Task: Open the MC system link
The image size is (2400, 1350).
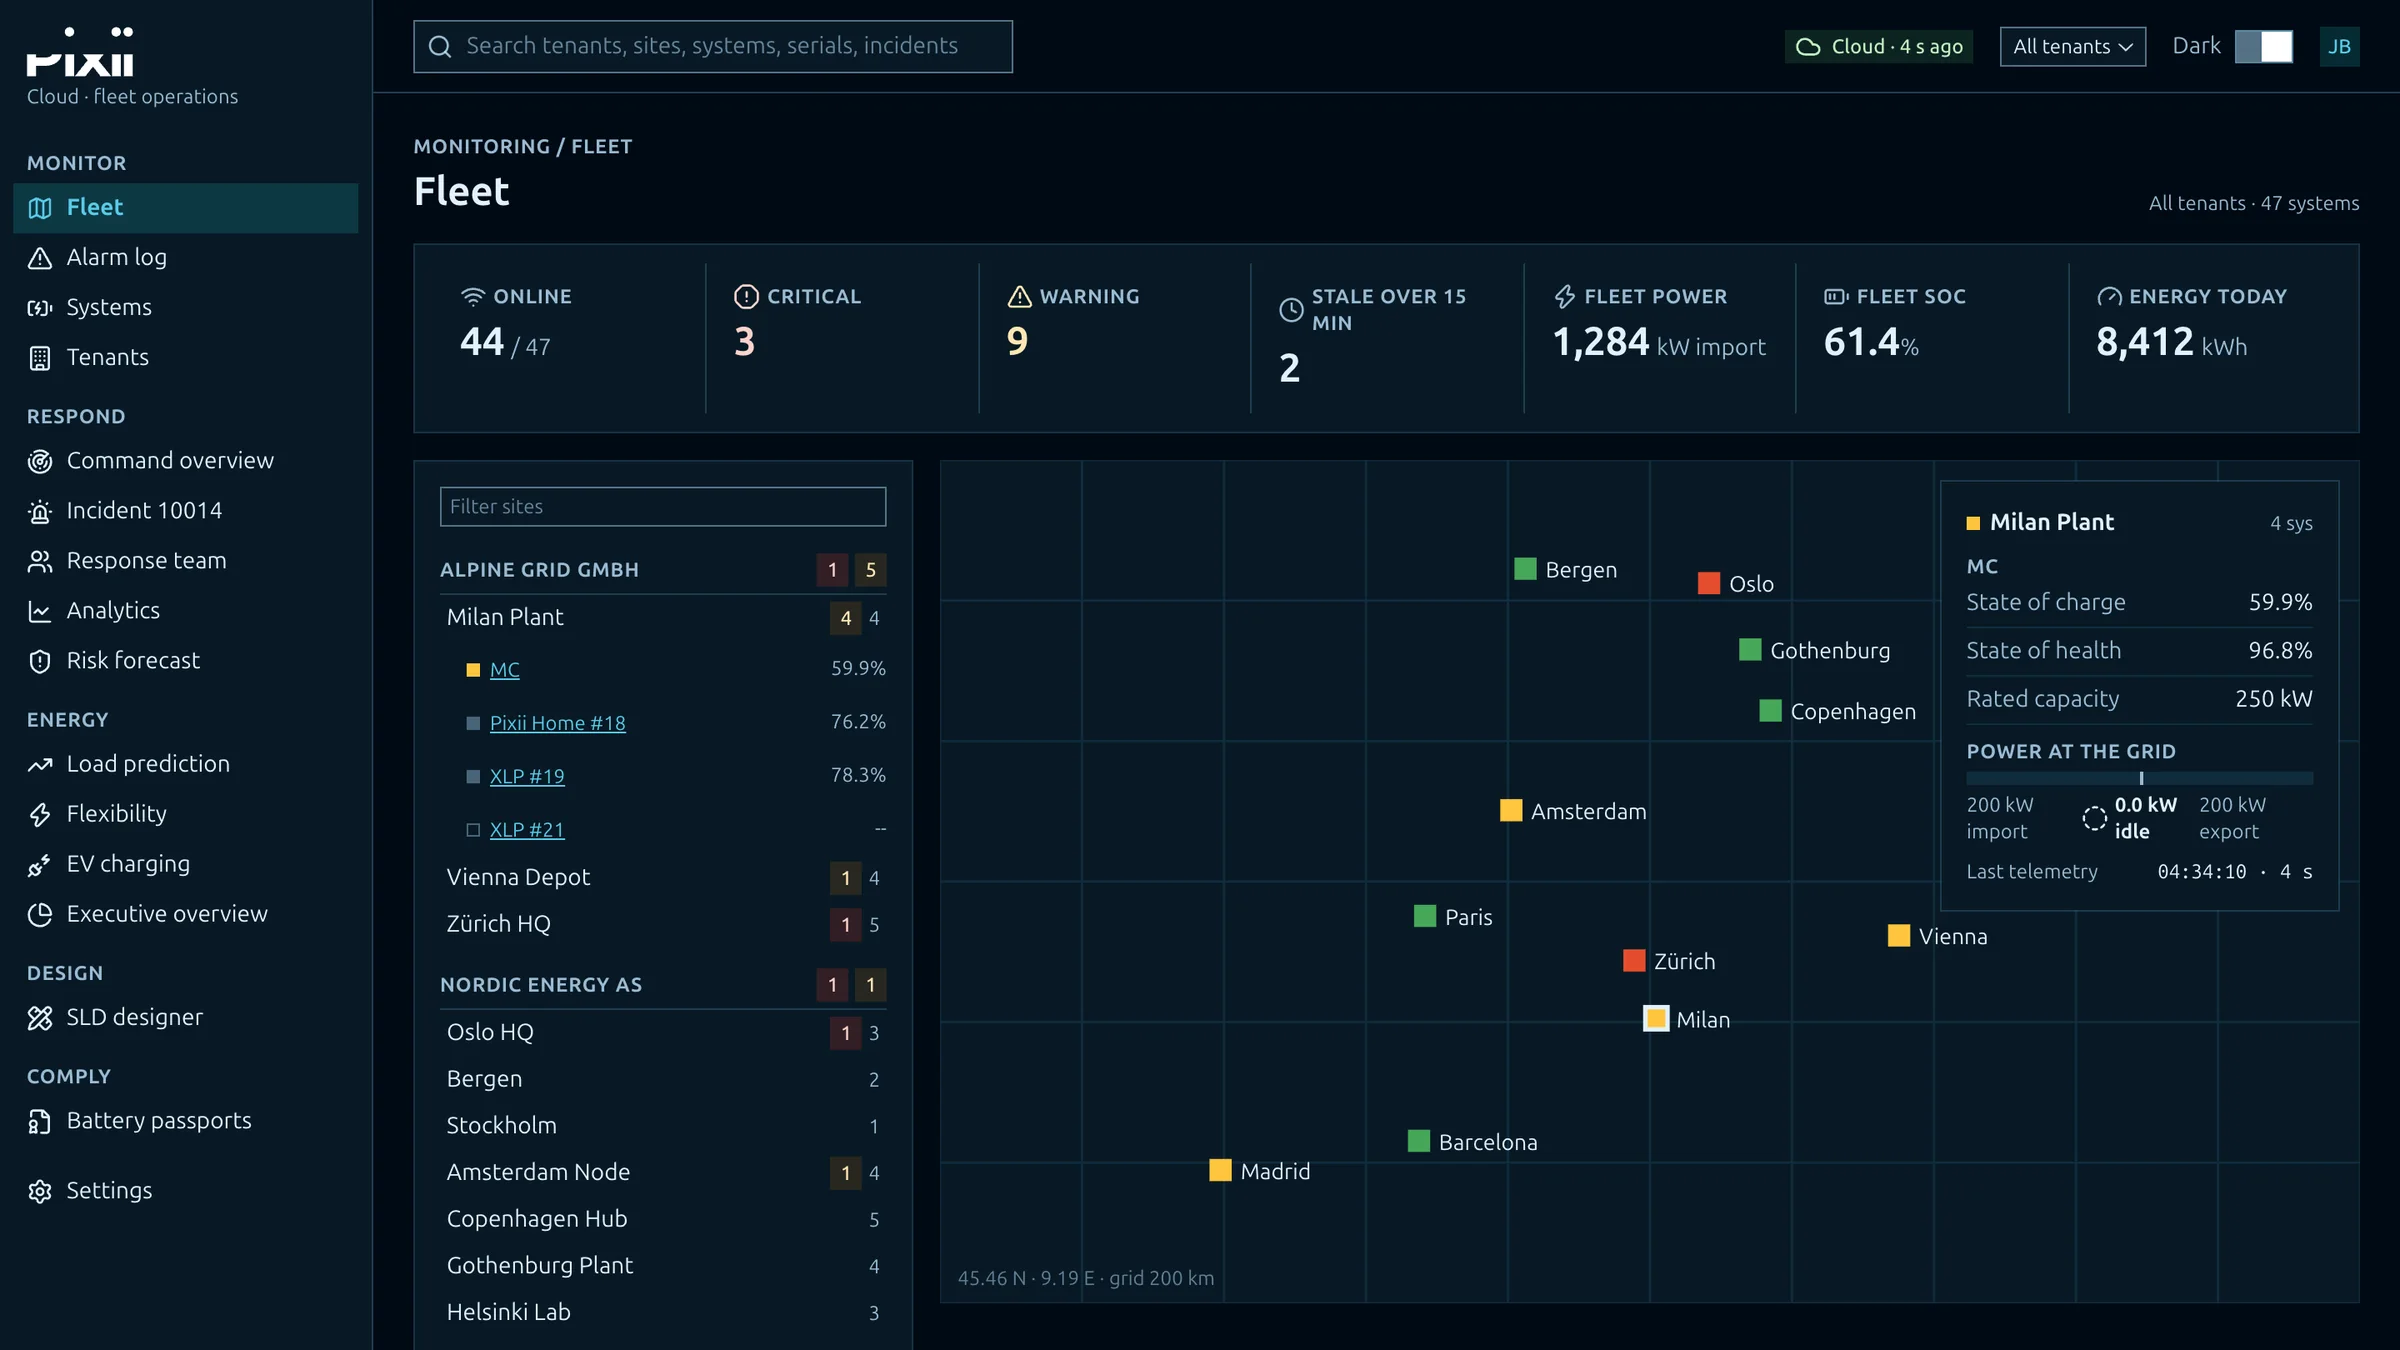Action: tap(504, 669)
